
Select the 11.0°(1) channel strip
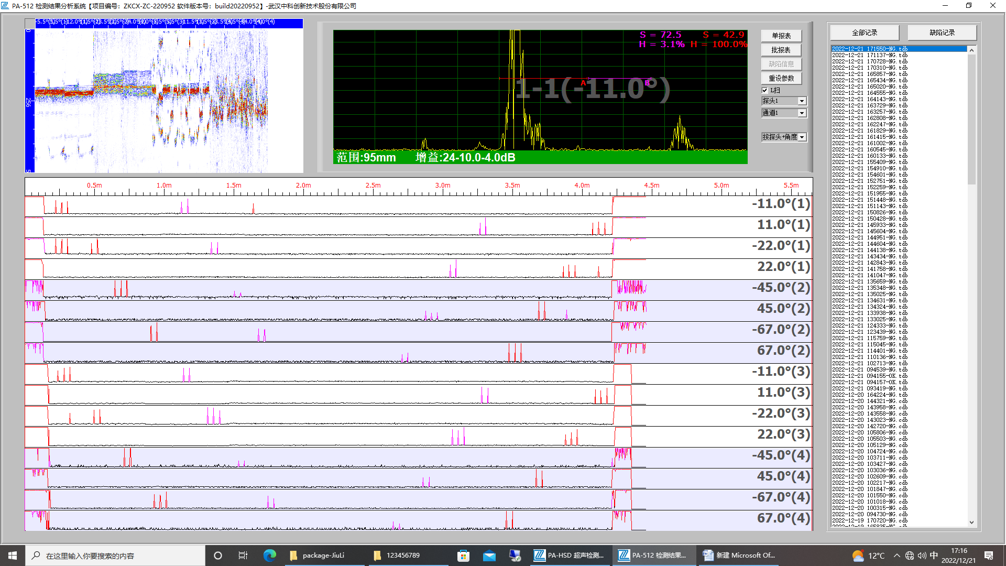(418, 227)
